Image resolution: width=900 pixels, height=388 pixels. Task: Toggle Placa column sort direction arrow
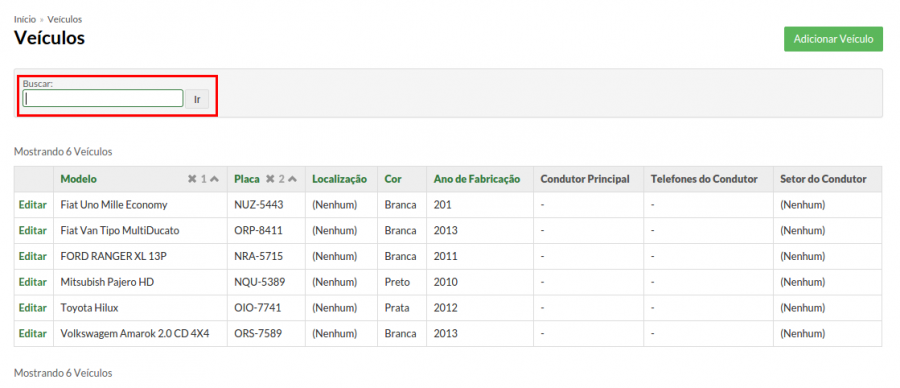tap(292, 179)
